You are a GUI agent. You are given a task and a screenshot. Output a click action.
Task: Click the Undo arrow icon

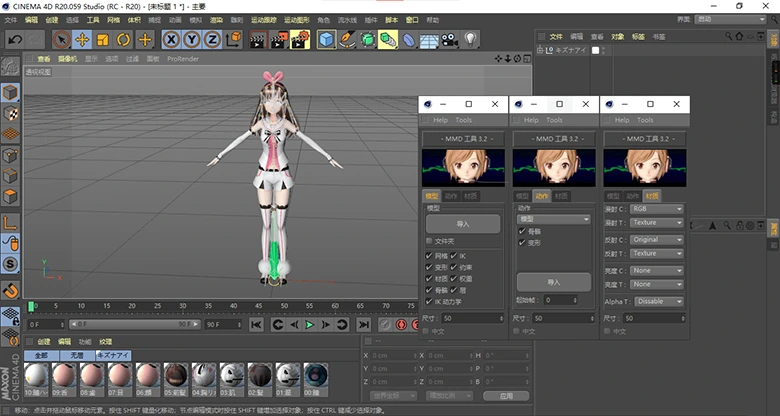pos(14,39)
